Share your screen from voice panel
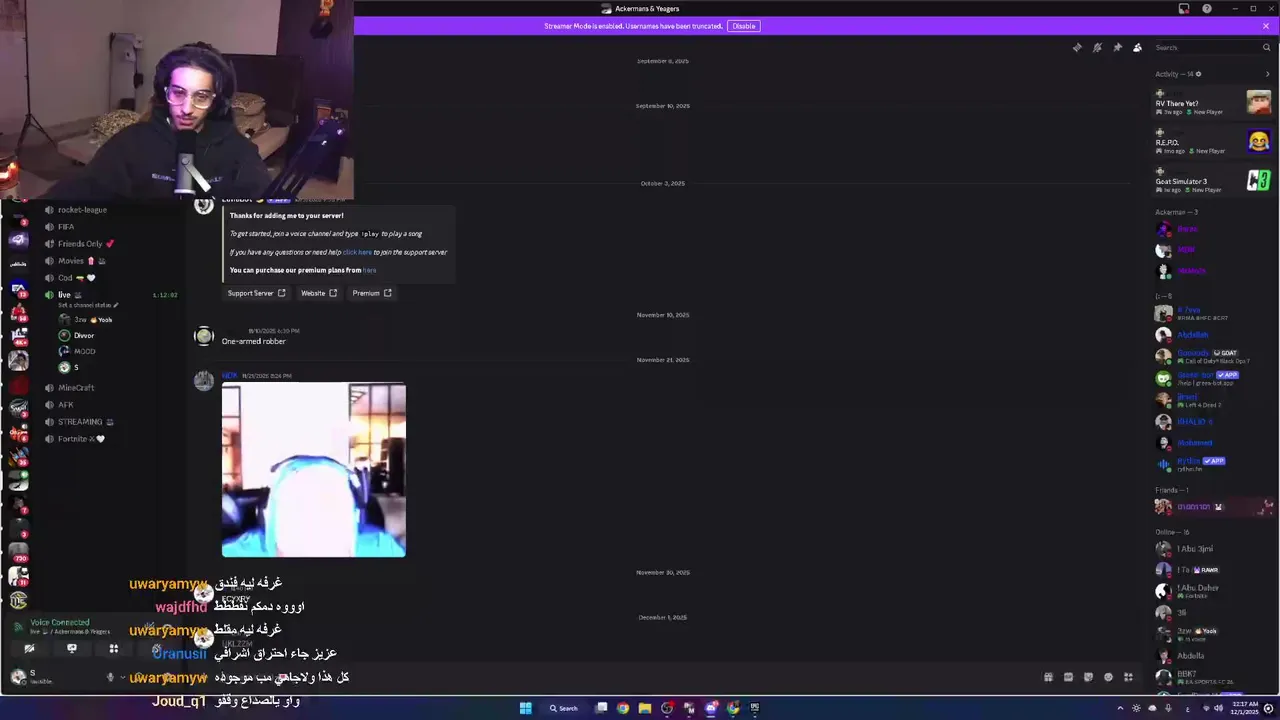The height and width of the screenshot is (720, 1280). 71,649
